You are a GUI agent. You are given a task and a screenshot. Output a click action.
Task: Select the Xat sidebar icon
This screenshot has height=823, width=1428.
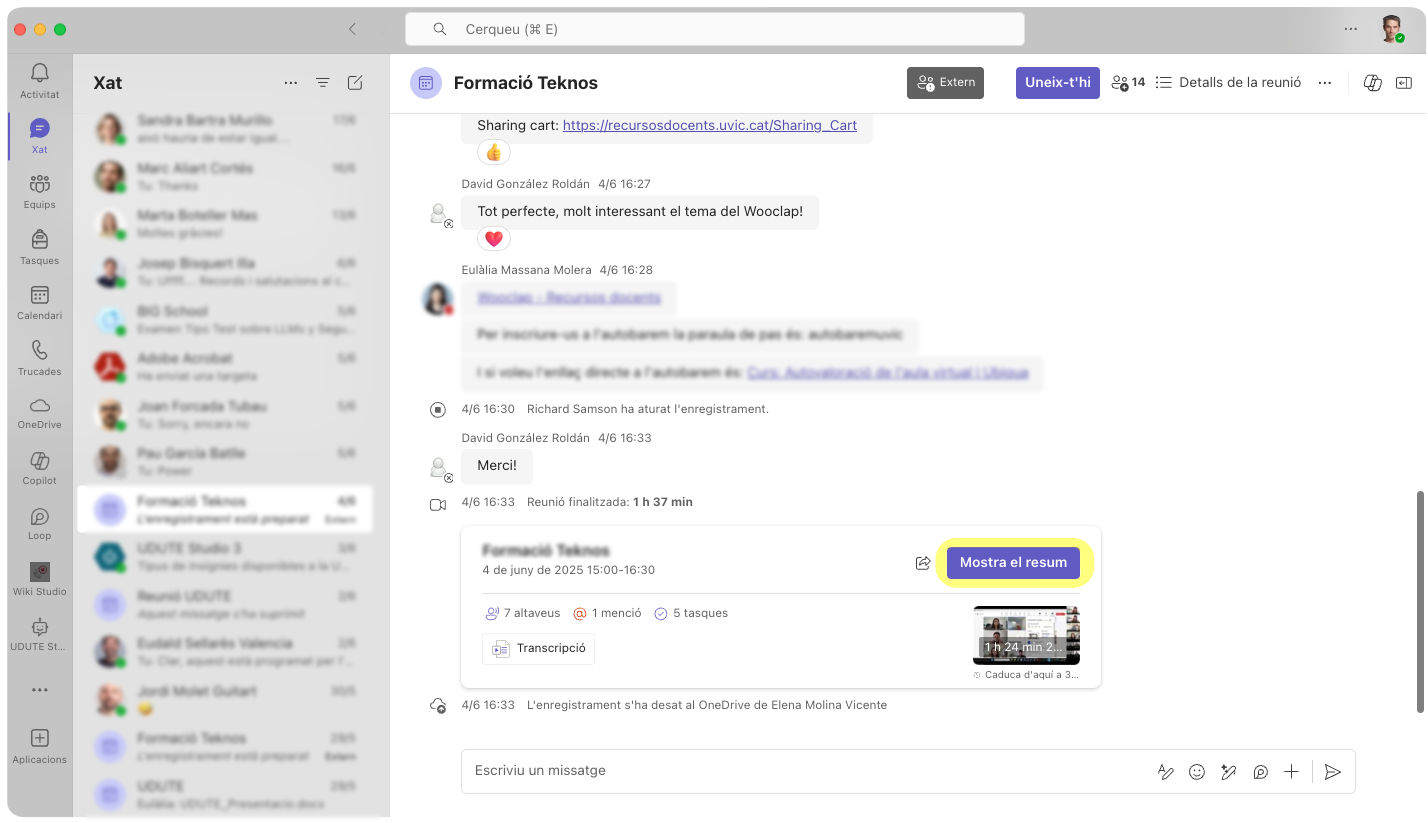click(39, 136)
